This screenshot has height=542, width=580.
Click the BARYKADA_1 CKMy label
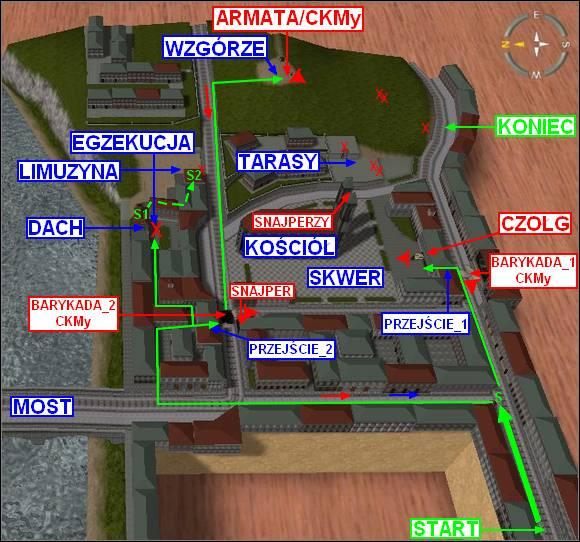533,271
